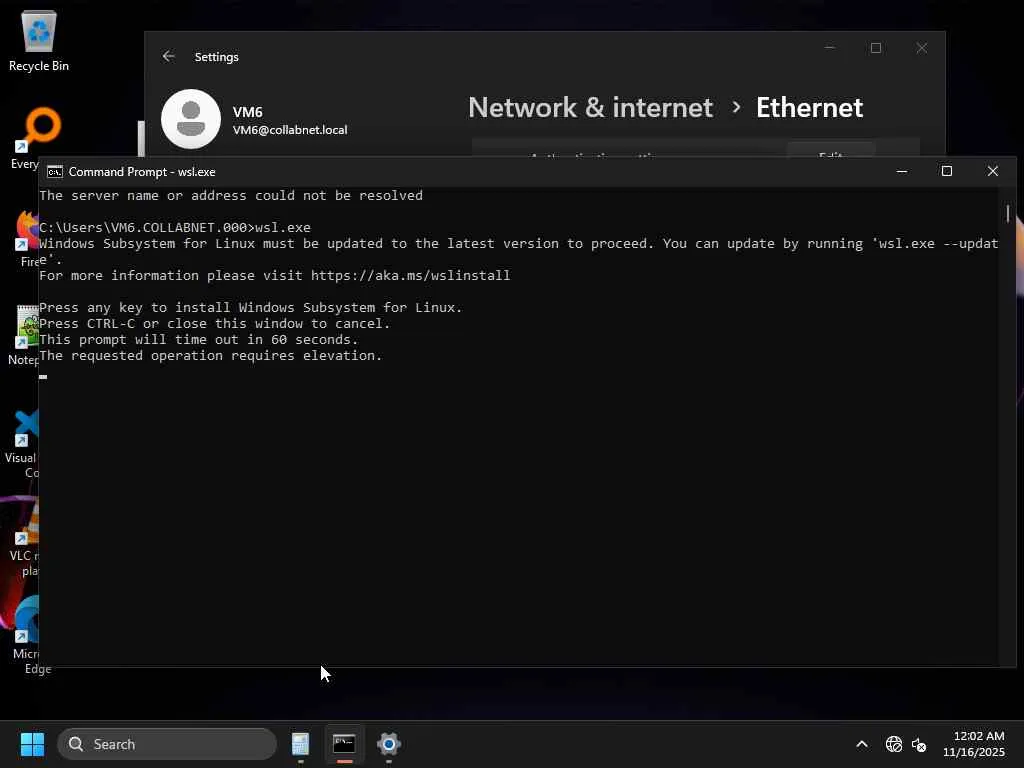Screen dimensions: 1024x768
Task: Click the Ethernet breadcrumb heading
Action: coord(809,107)
